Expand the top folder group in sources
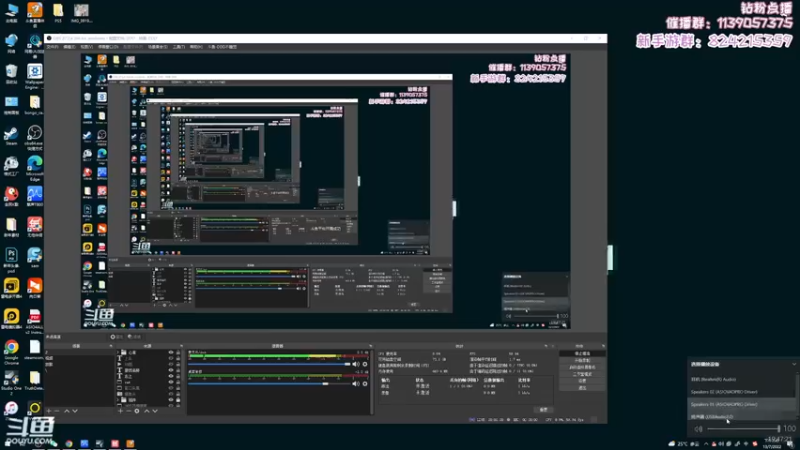This screenshot has width=800, height=450. [118, 353]
